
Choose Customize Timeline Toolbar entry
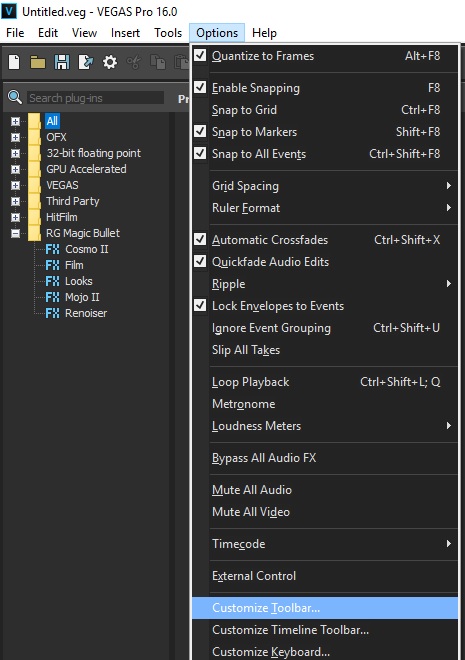point(325,630)
